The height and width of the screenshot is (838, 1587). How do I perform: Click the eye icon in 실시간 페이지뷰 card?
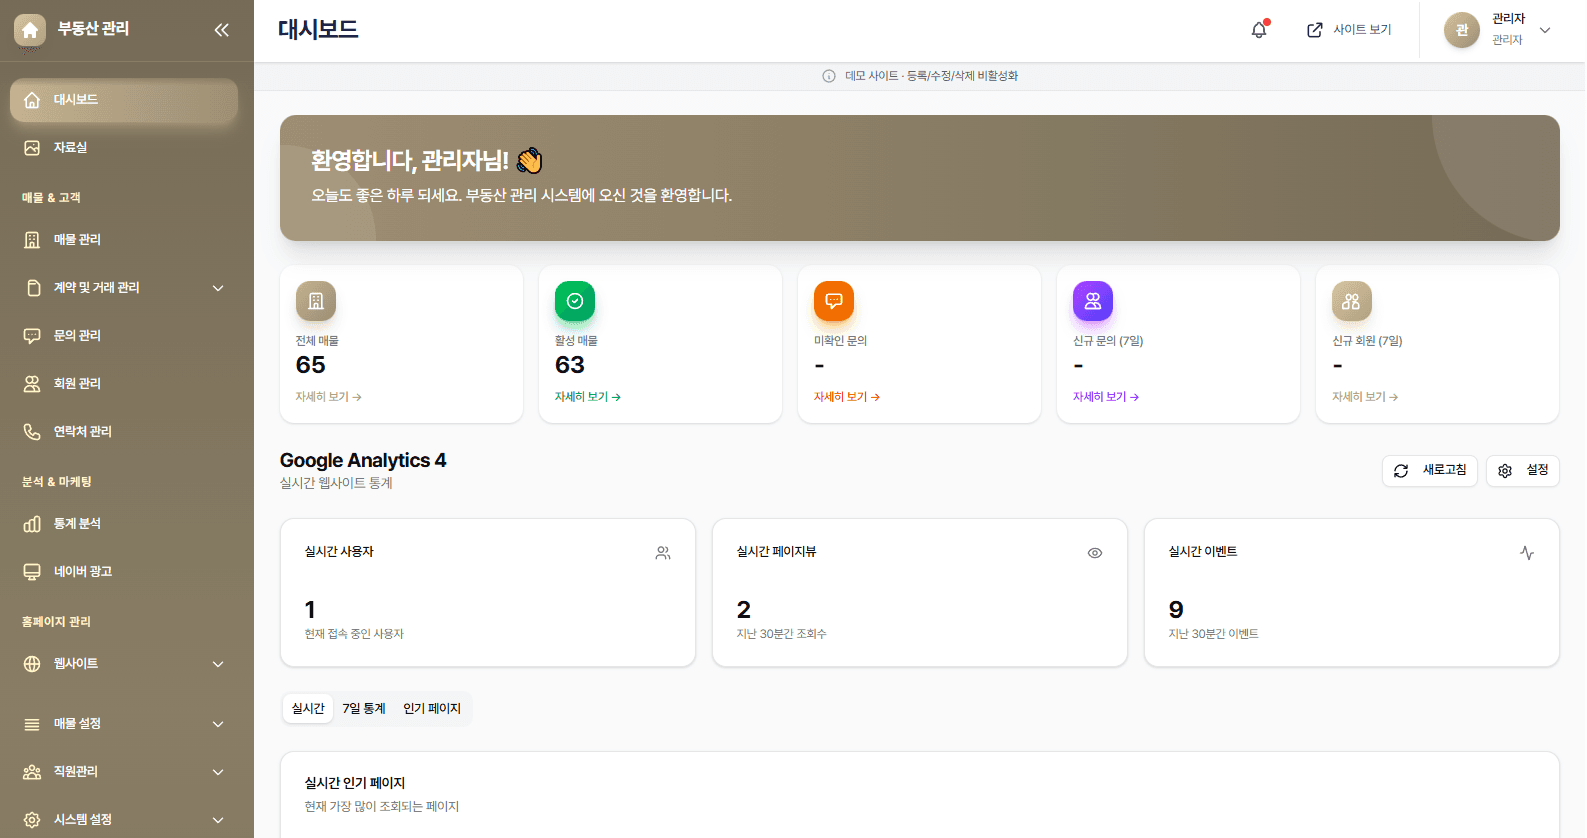pos(1095,553)
